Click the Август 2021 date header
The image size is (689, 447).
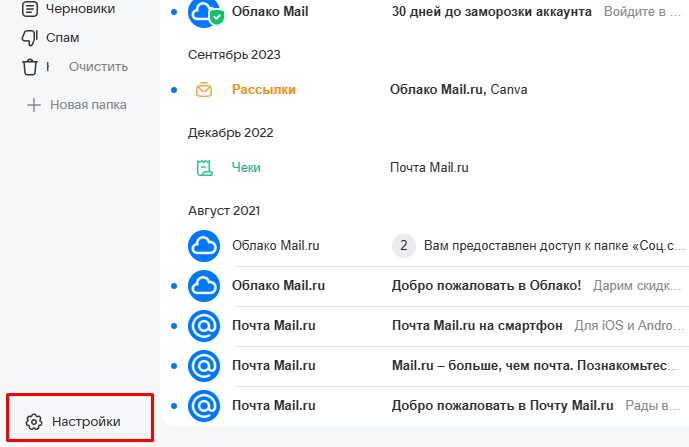(x=224, y=211)
